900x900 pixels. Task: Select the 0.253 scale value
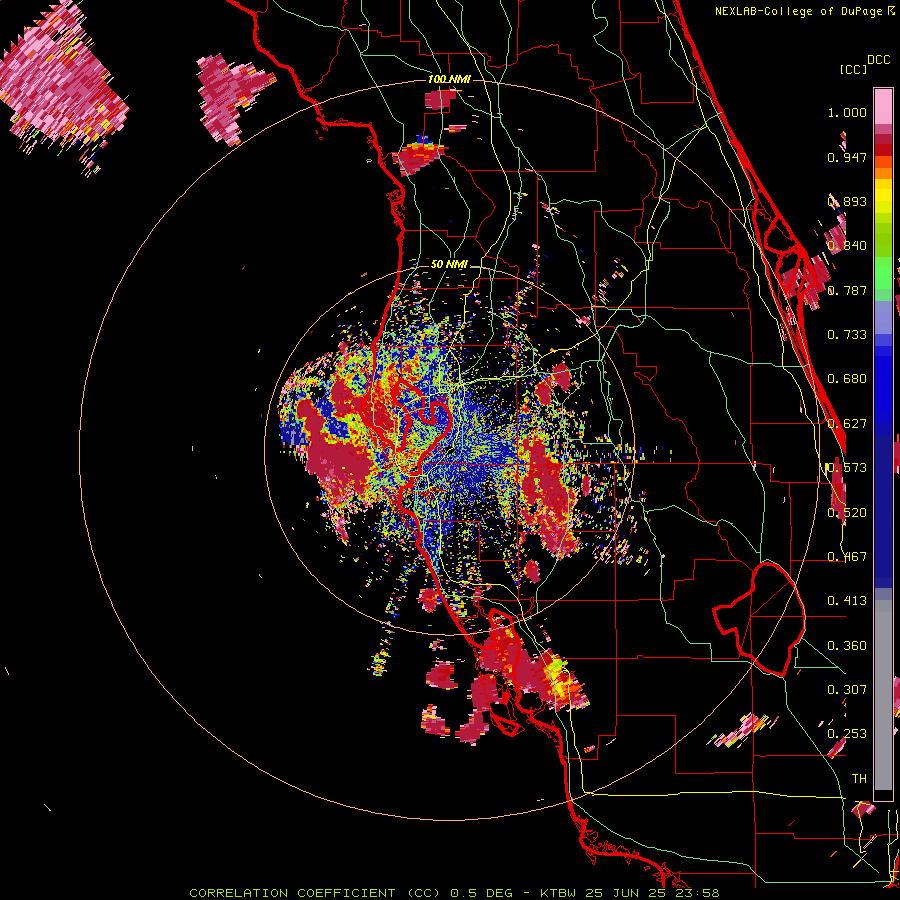tap(847, 734)
